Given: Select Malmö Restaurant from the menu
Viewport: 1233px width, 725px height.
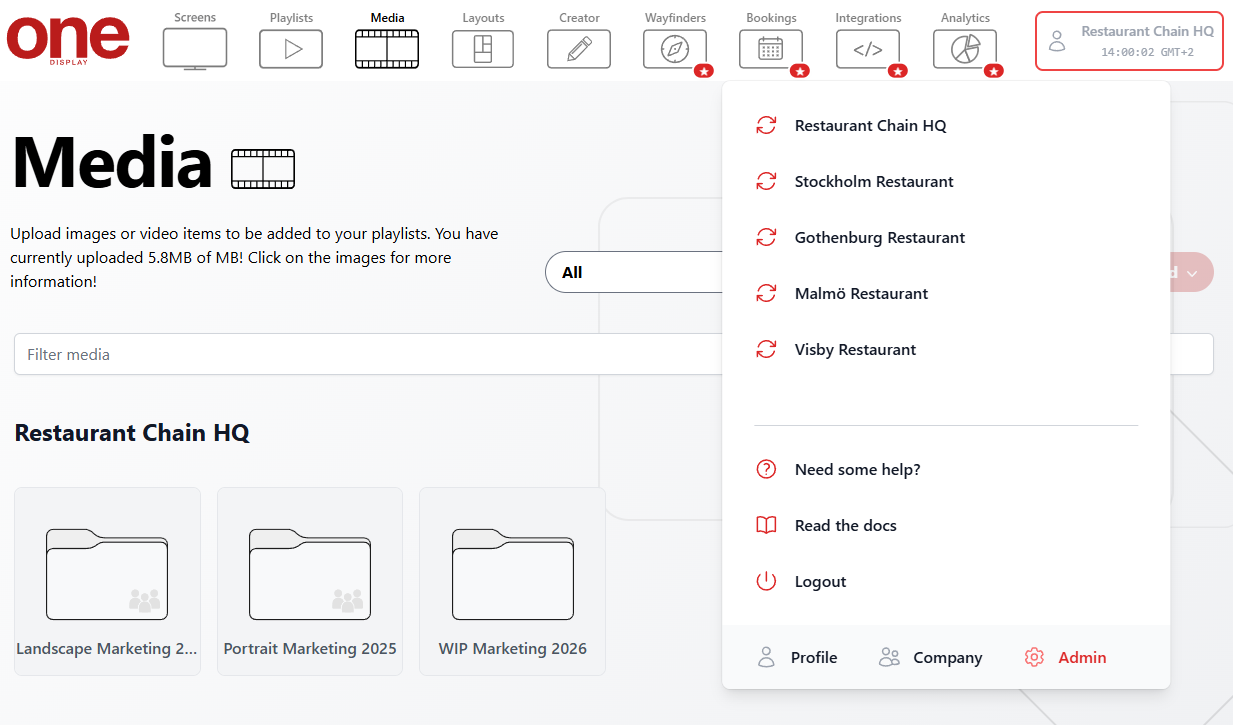Looking at the screenshot, I should point(861,293).
